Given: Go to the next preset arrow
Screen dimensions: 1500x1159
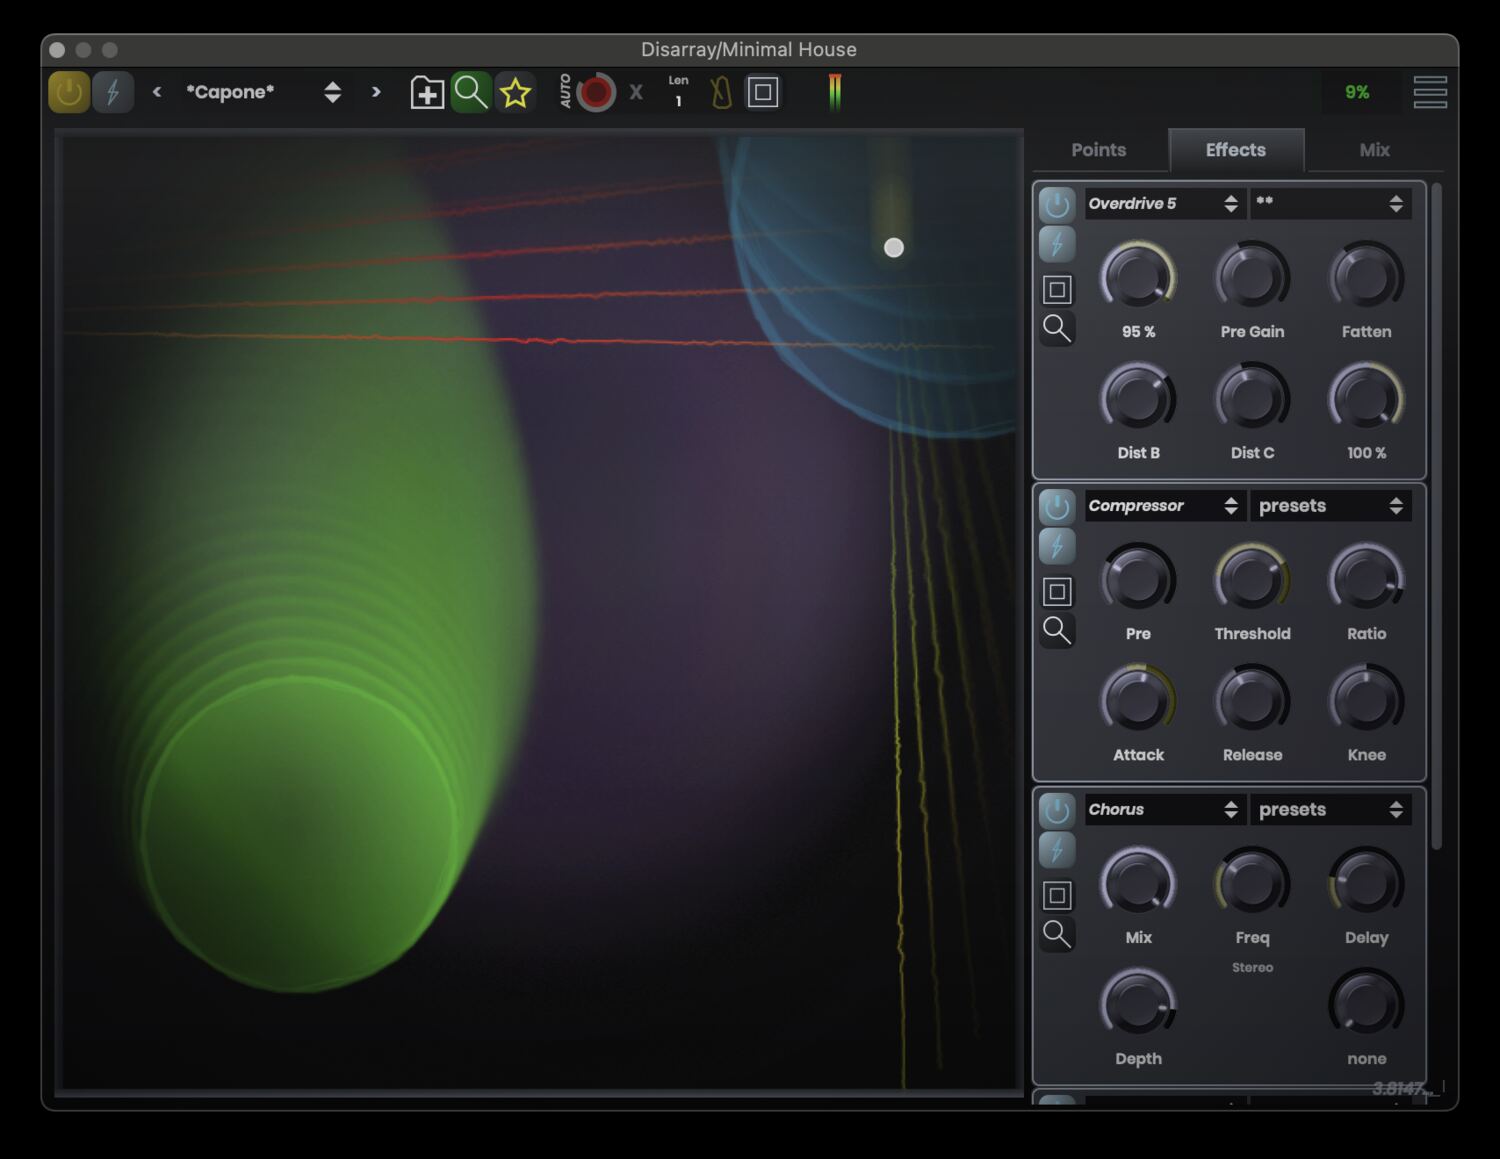Looking at the screenshot, I should pyautogui.click(x=376, y=92).
